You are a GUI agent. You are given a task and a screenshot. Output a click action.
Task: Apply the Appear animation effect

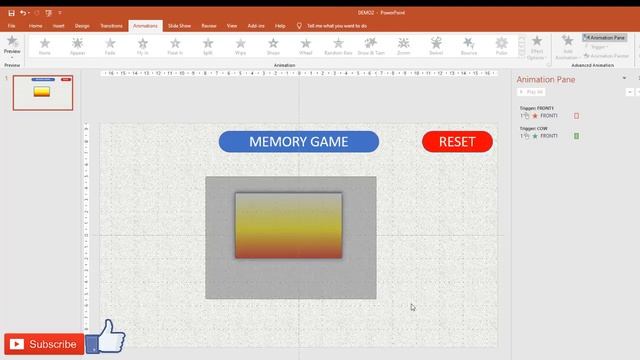[78, 46]
